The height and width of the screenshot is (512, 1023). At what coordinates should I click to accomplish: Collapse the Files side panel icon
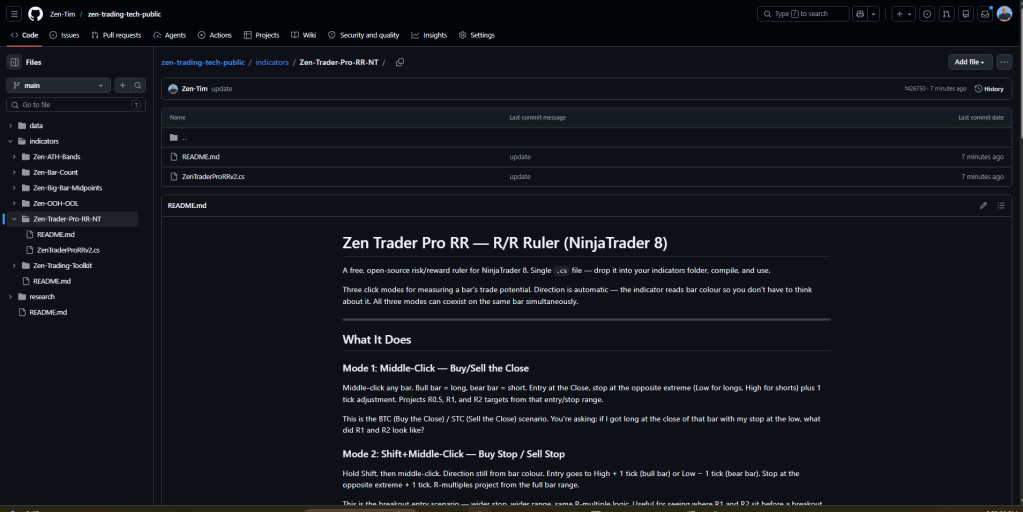(14, 62)
